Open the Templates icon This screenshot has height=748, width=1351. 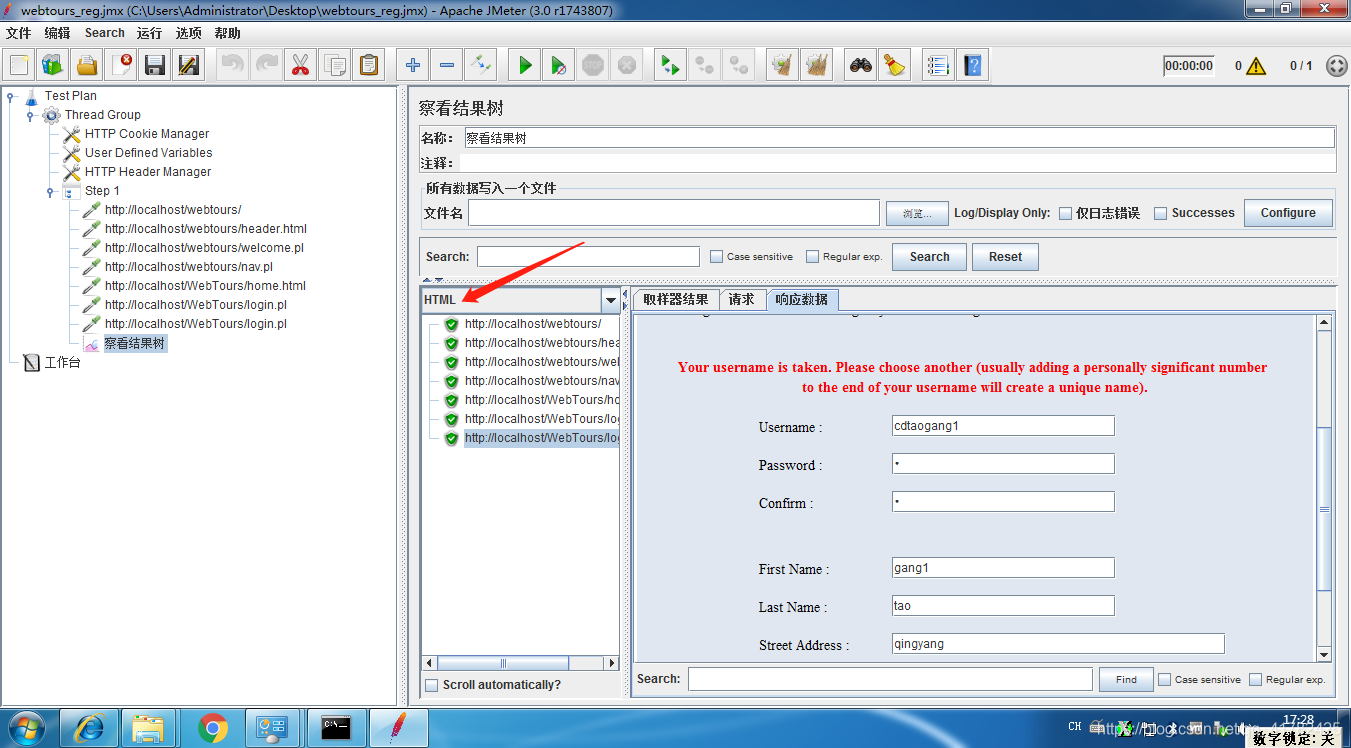(53, 66)
